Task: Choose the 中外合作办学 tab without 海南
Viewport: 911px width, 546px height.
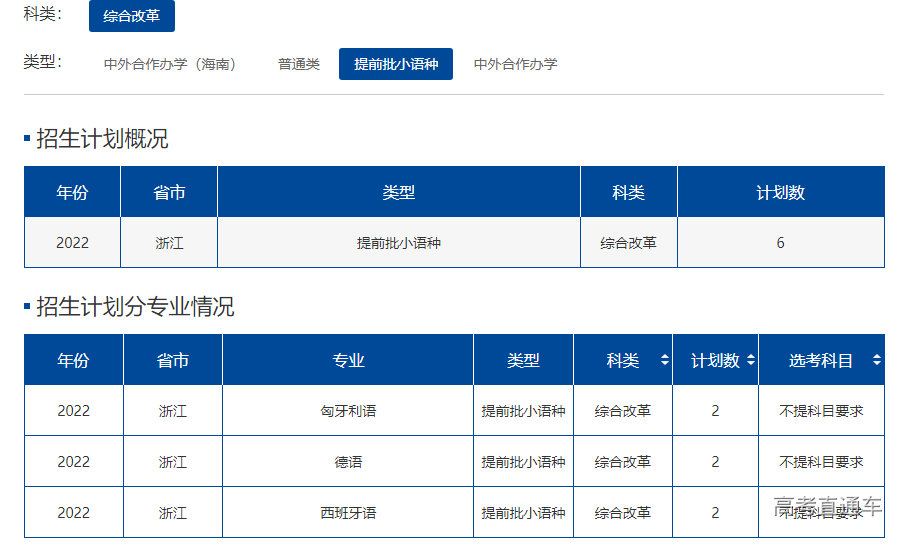Action: (515, 64)
